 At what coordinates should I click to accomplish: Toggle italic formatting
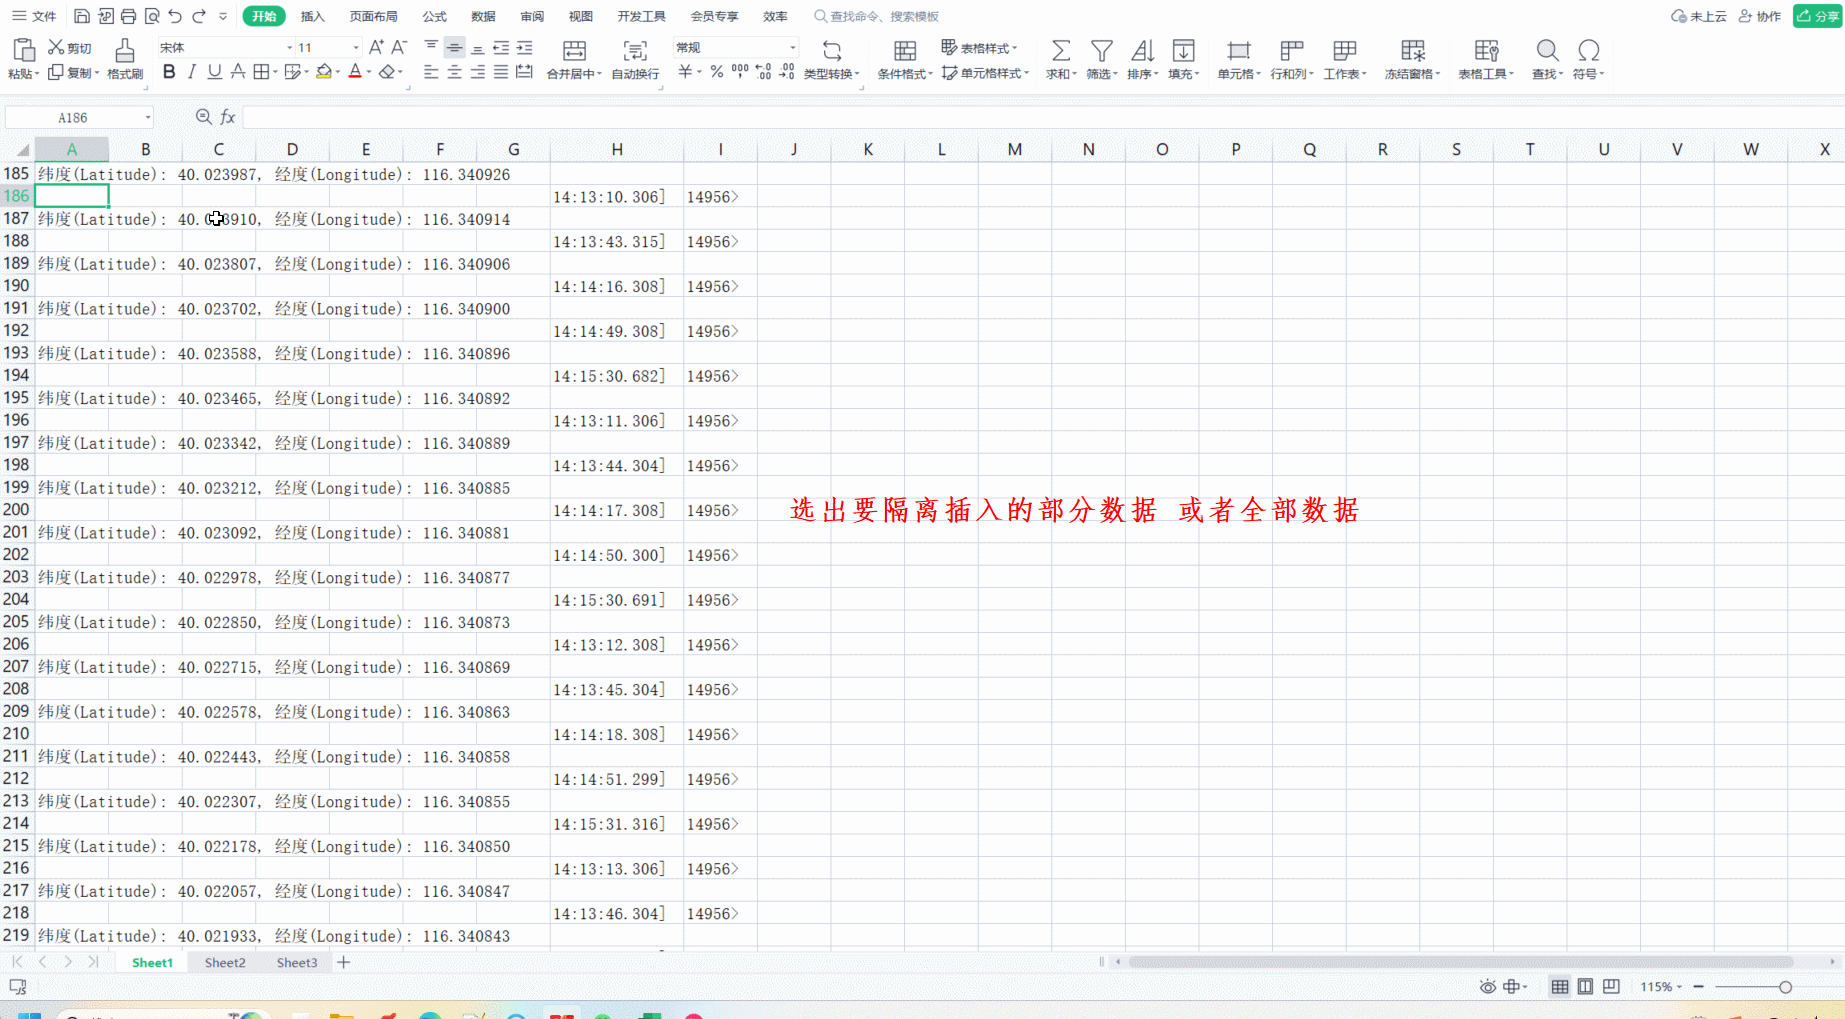tap(191, 71)
